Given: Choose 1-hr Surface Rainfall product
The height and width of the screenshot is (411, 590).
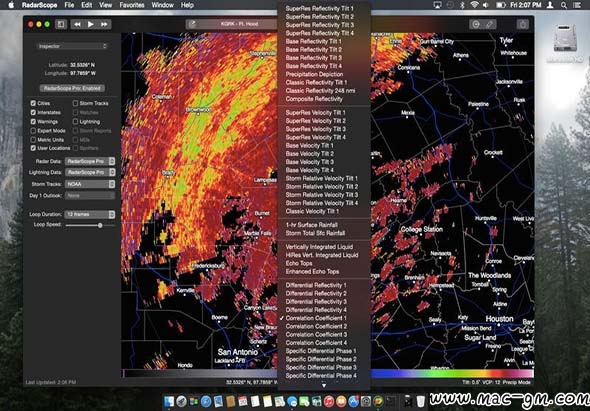Looking at the screenshot, I should pyautogui.click(x=324, y=225).
